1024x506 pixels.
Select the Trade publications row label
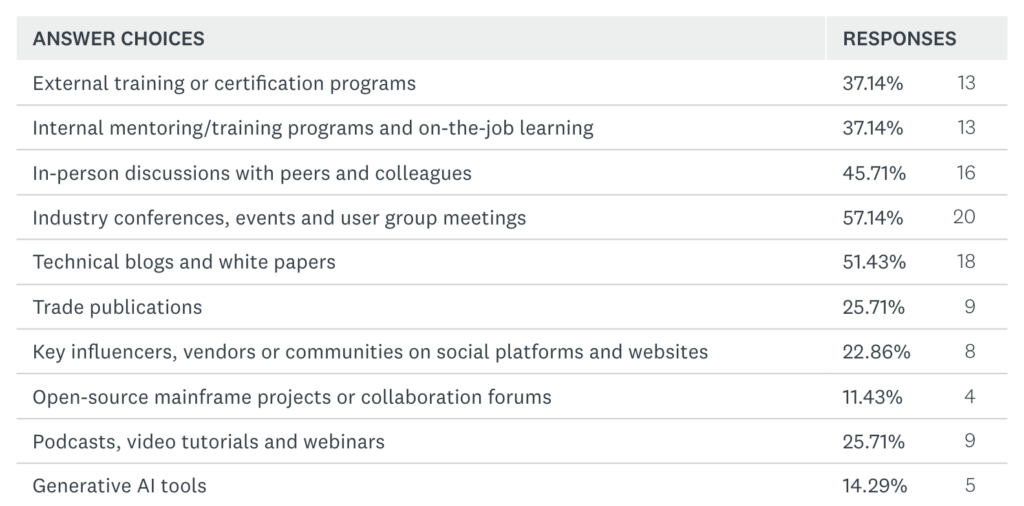pyautogui.click(x=117, y=308)
